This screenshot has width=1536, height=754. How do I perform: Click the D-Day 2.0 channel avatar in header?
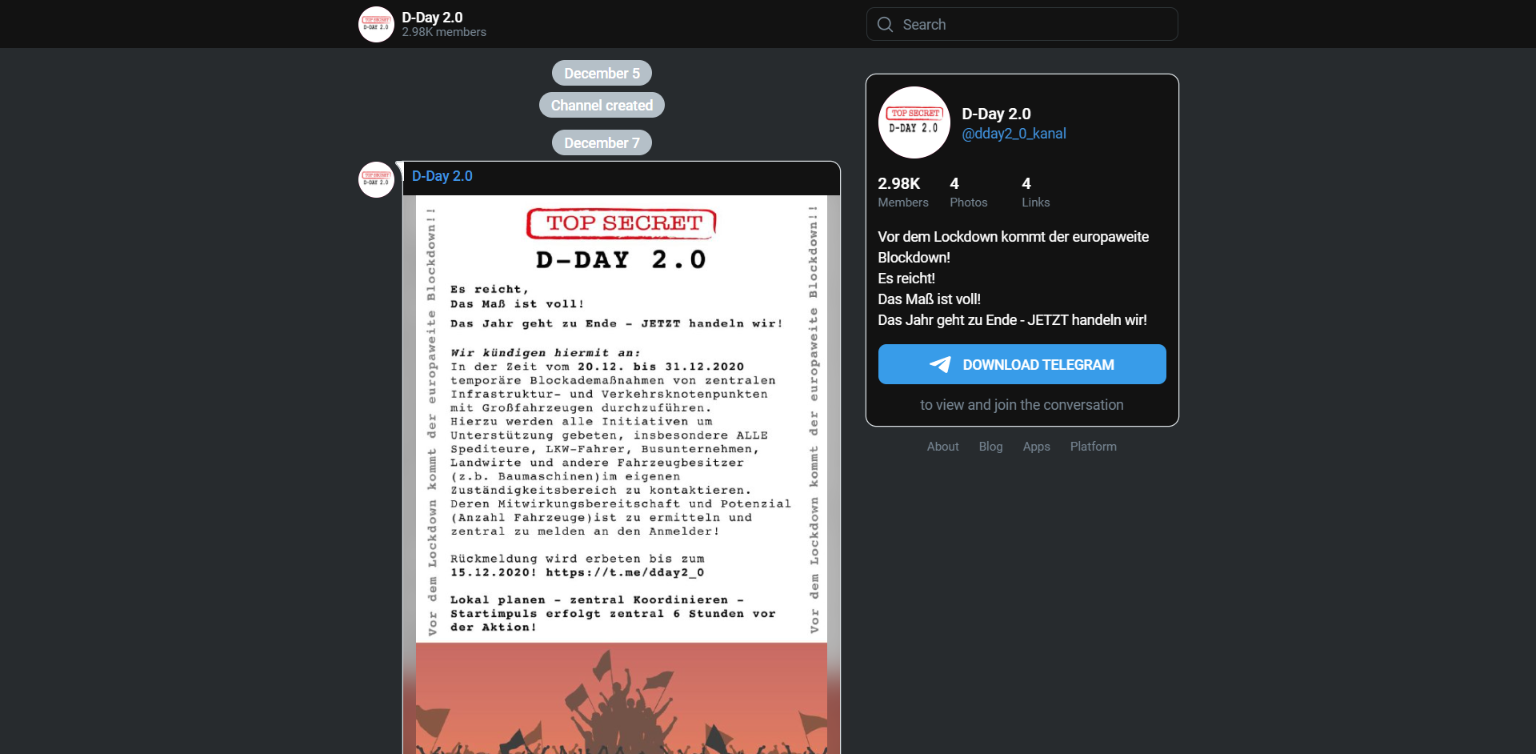(376, 24)
